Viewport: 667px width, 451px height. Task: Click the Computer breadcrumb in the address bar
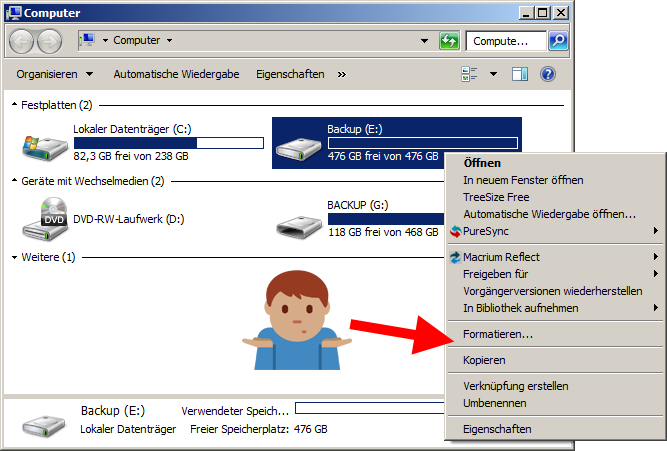tap(137, 40)
